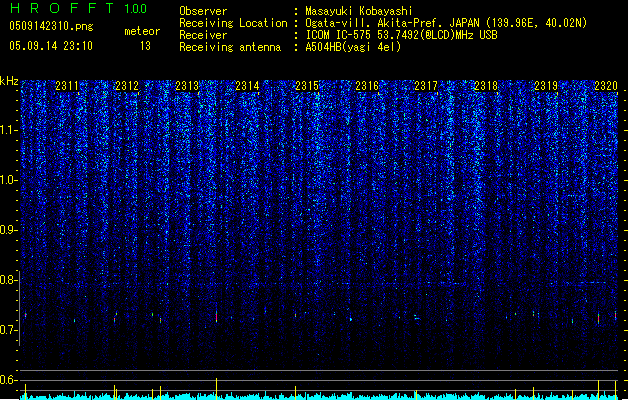629x400 pixels.
Task: Click the 2313 time marker
Action: [x=187, y=86]
